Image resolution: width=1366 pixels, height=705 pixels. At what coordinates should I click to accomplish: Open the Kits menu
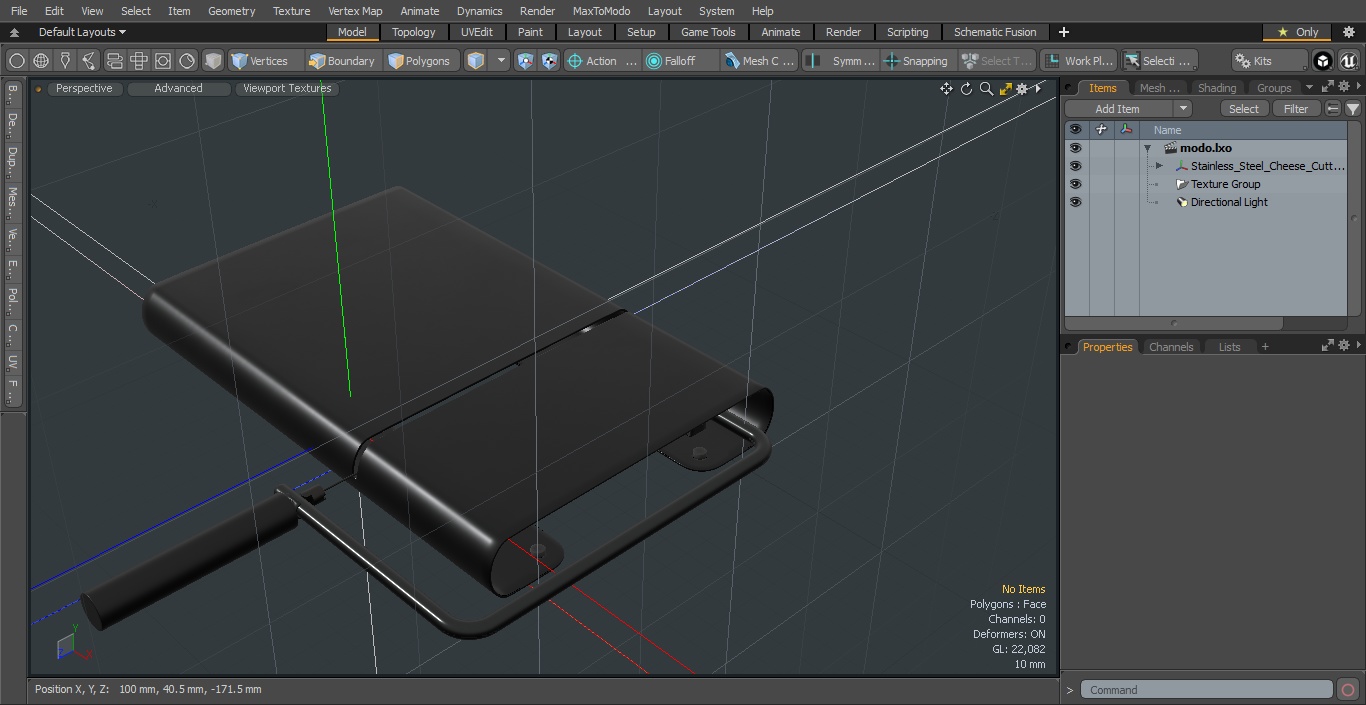1269,61
